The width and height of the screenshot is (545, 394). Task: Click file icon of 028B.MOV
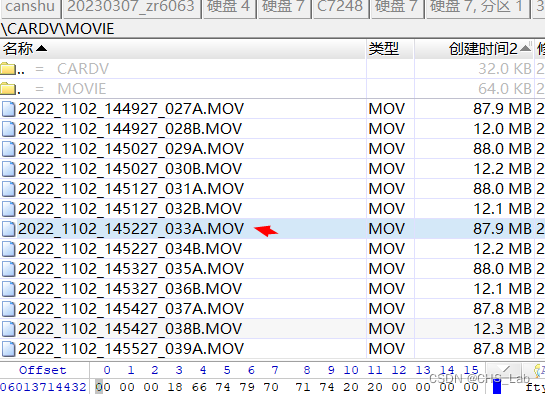click(x=8, y=129)
